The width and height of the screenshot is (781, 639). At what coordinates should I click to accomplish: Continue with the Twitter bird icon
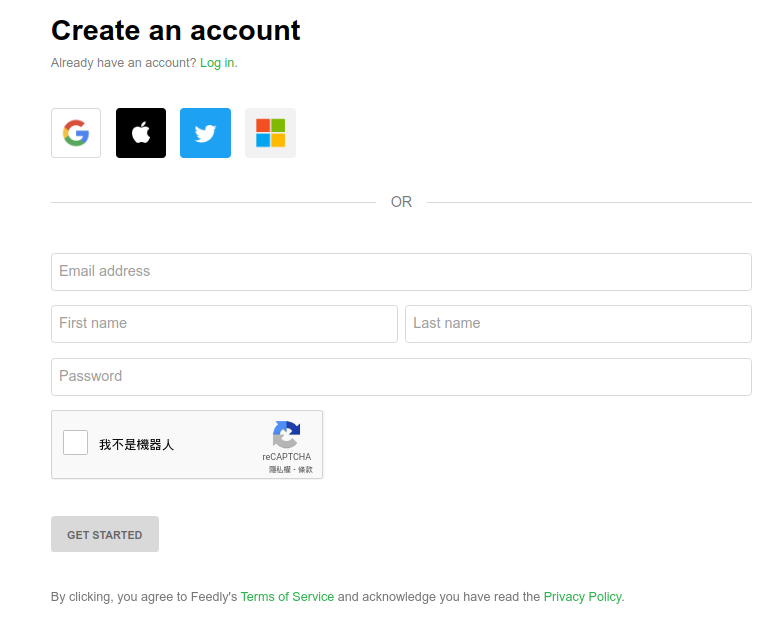205,133
